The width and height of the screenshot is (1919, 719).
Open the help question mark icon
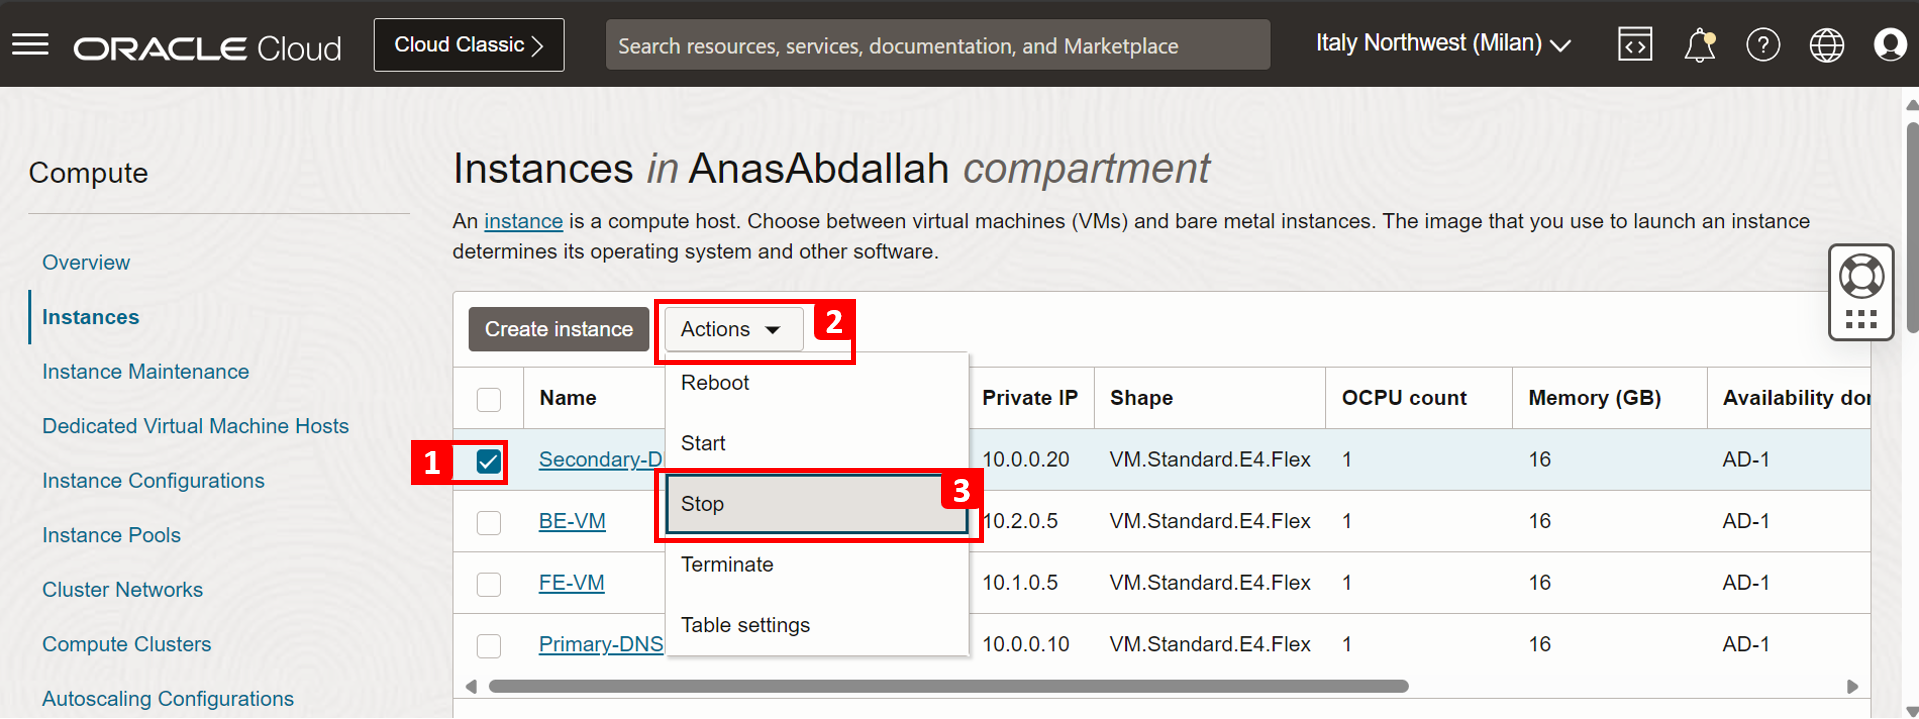click(1763, 45)
